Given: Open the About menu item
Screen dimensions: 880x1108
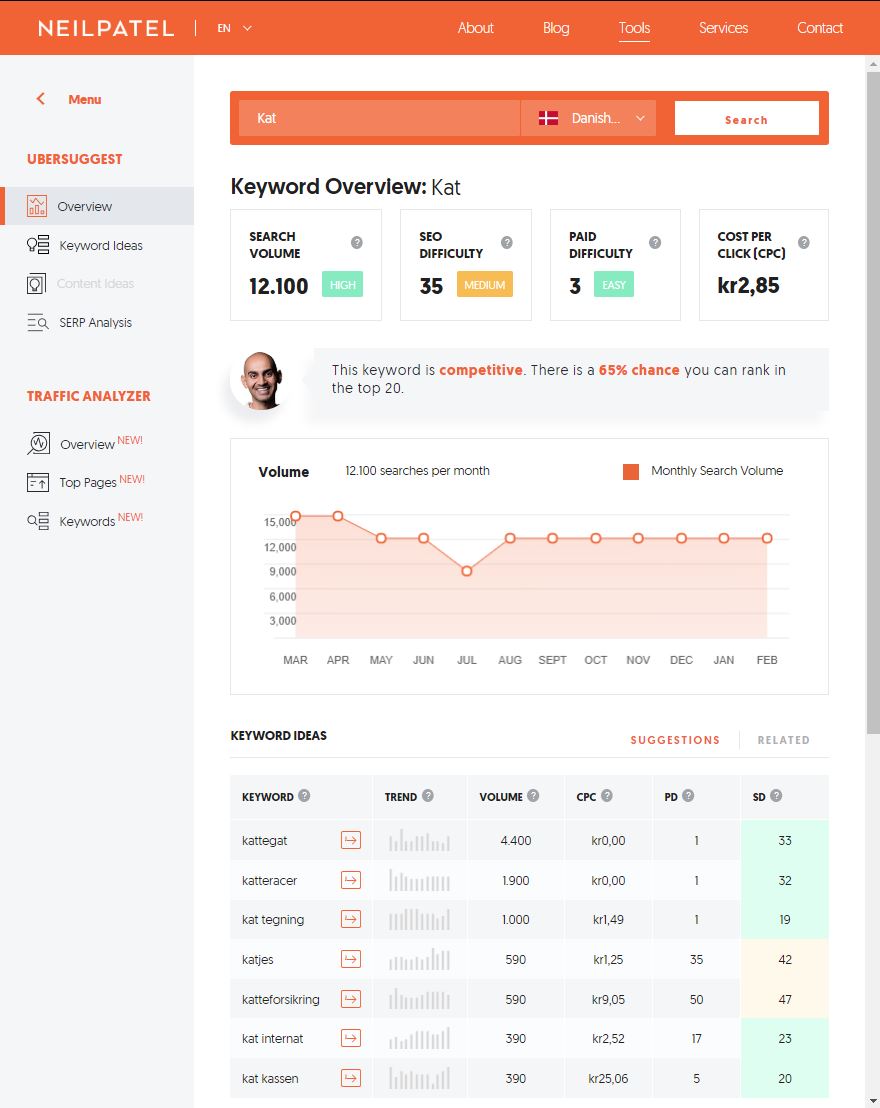Looking at the screenshot, I should pyautogui.click(x=475, y=28).
